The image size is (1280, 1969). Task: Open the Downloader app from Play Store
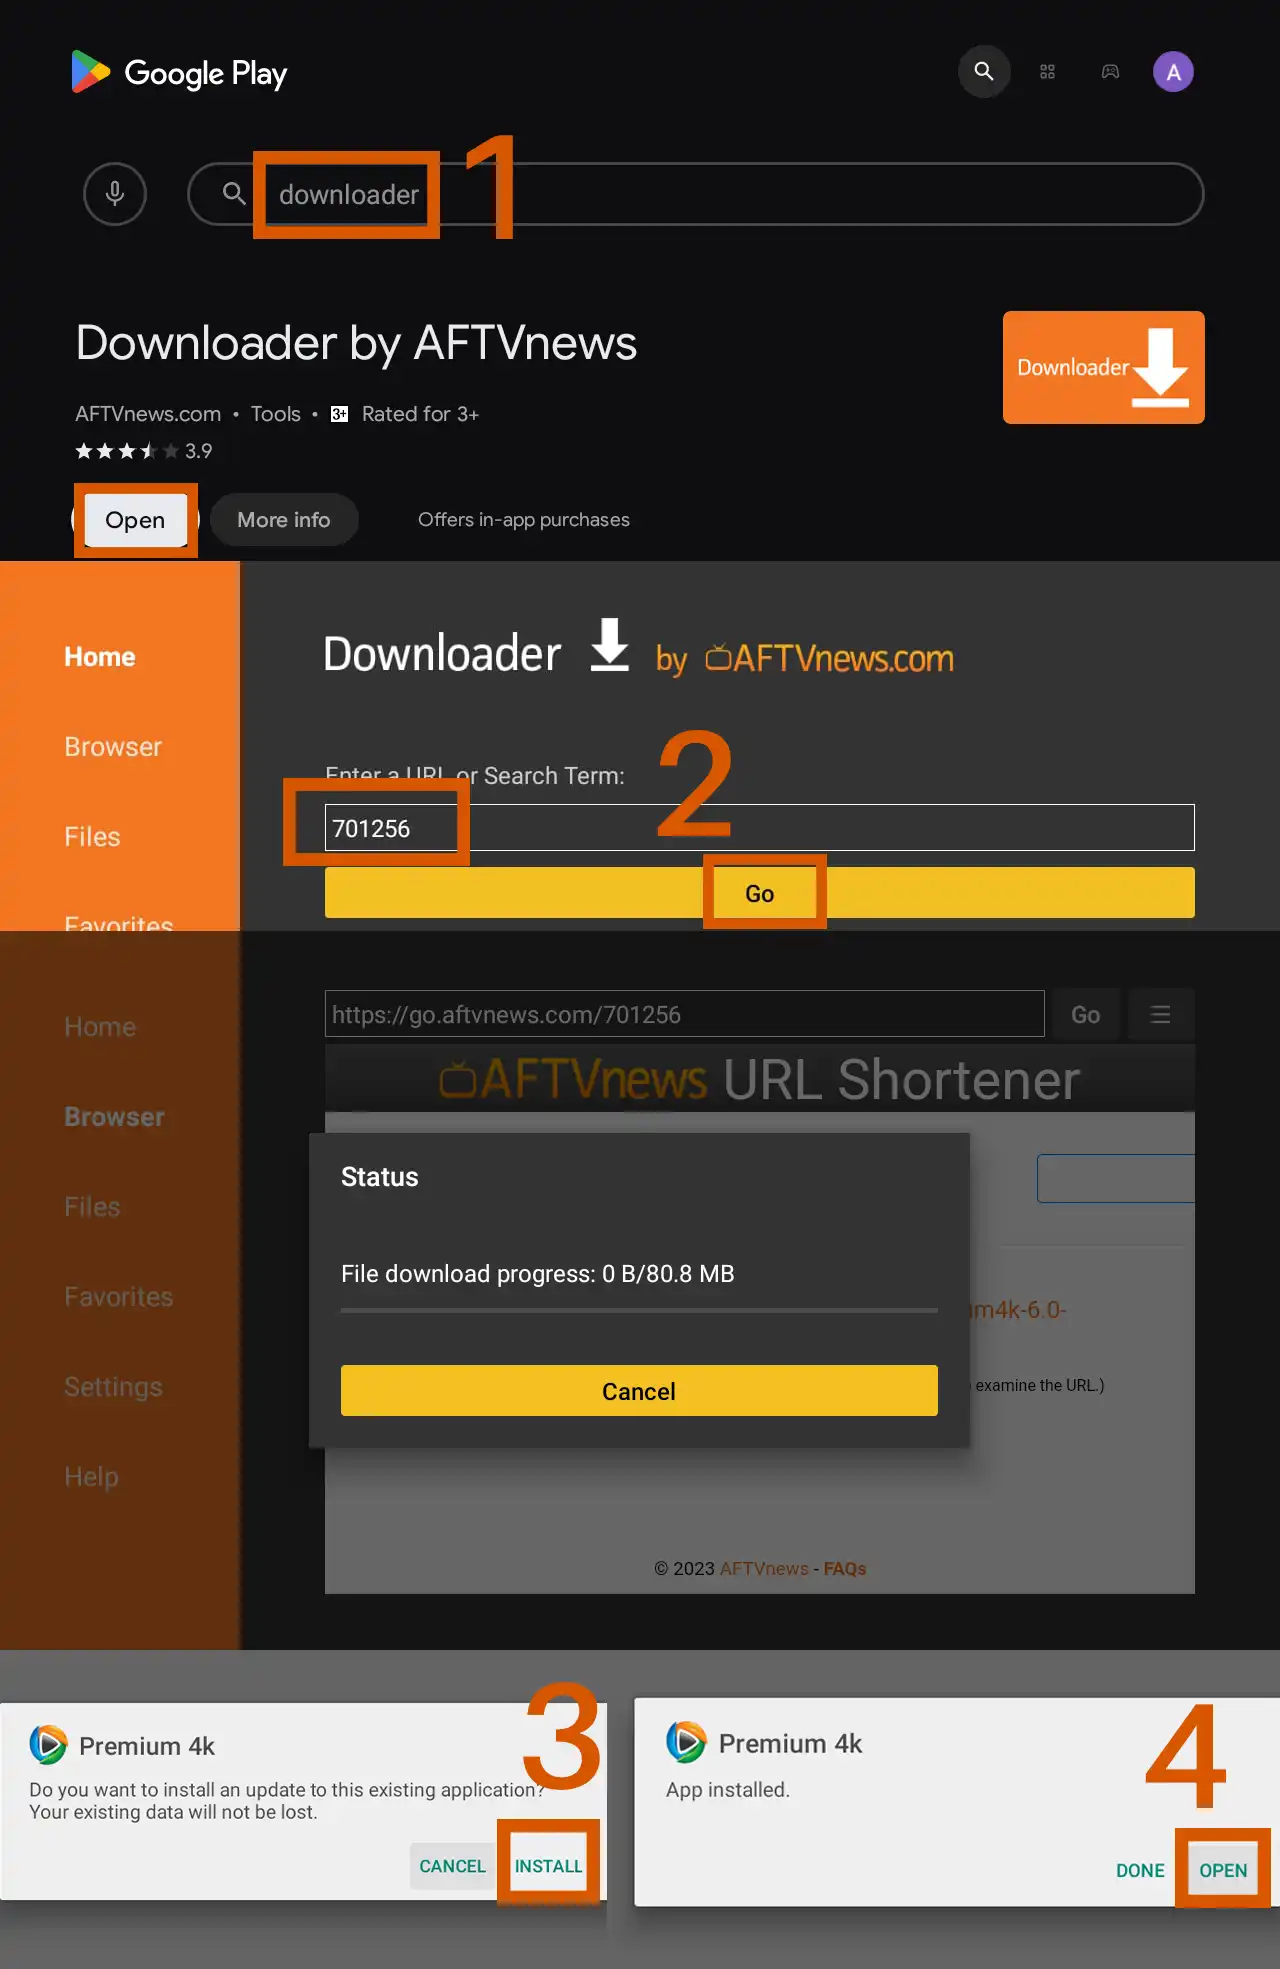pyautogui.click(x=135, y=520)
